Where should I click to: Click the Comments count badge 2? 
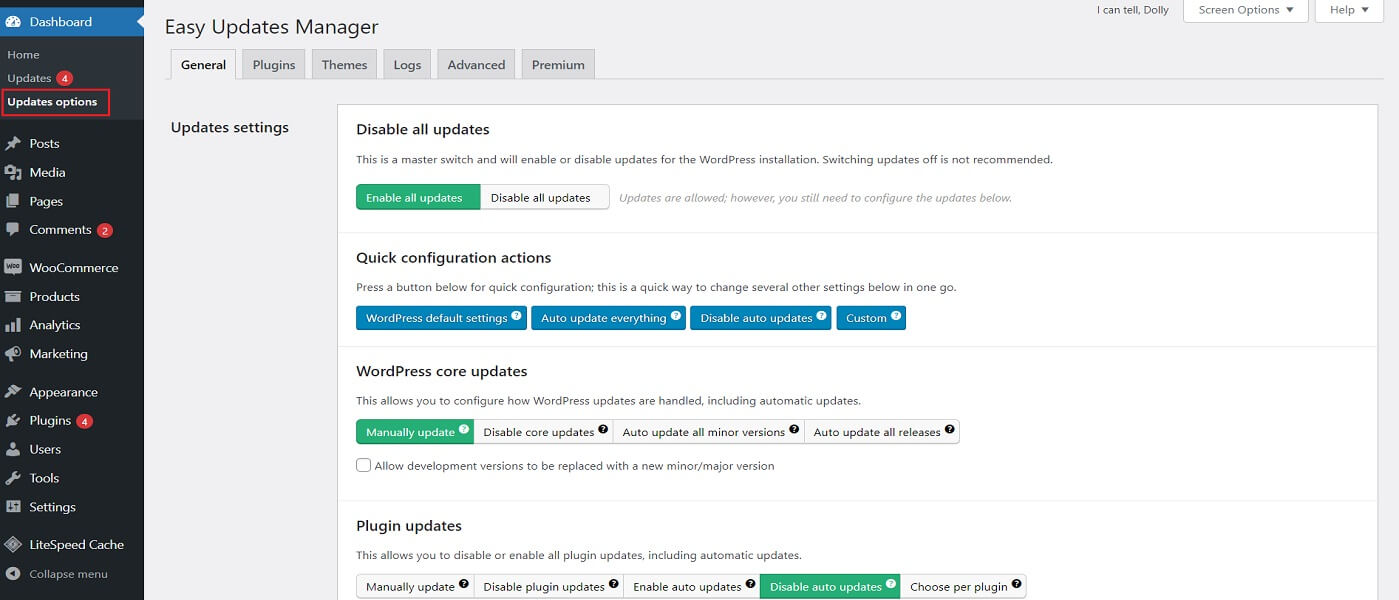click(x=105, y=230)
